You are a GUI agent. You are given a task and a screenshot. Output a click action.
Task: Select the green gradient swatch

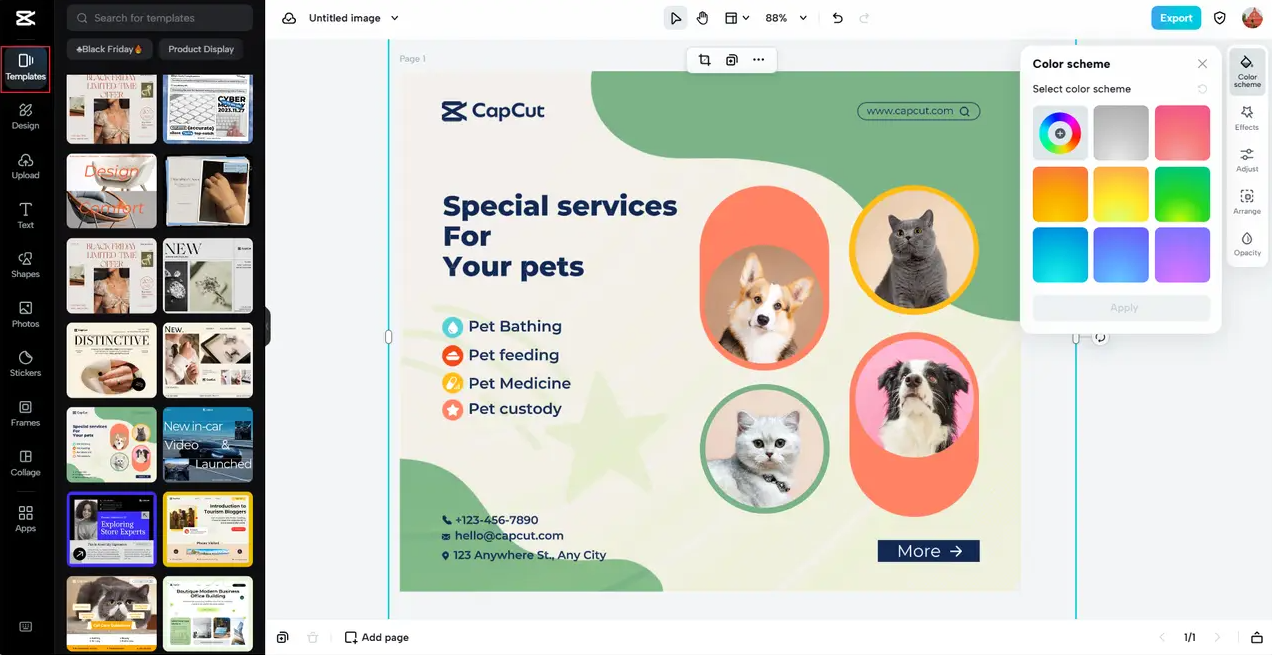coord(1182,194)
